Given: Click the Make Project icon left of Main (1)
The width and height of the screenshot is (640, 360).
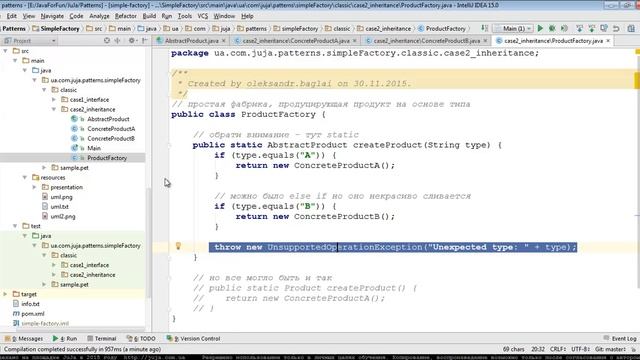Looking at the screenshot, I should click(484, 28).
